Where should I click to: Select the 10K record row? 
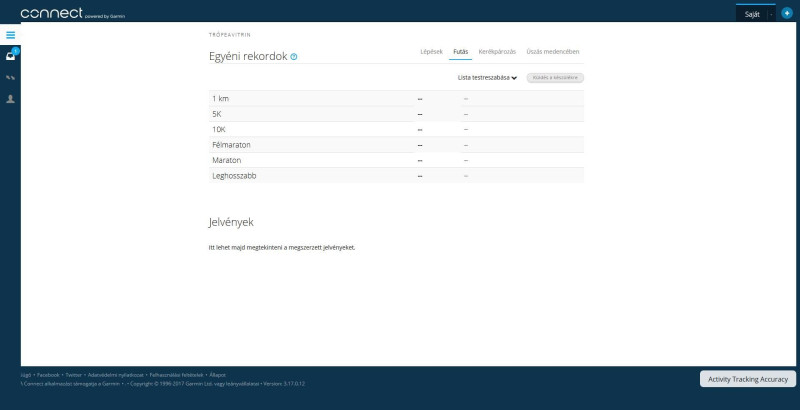coord(396,129)
